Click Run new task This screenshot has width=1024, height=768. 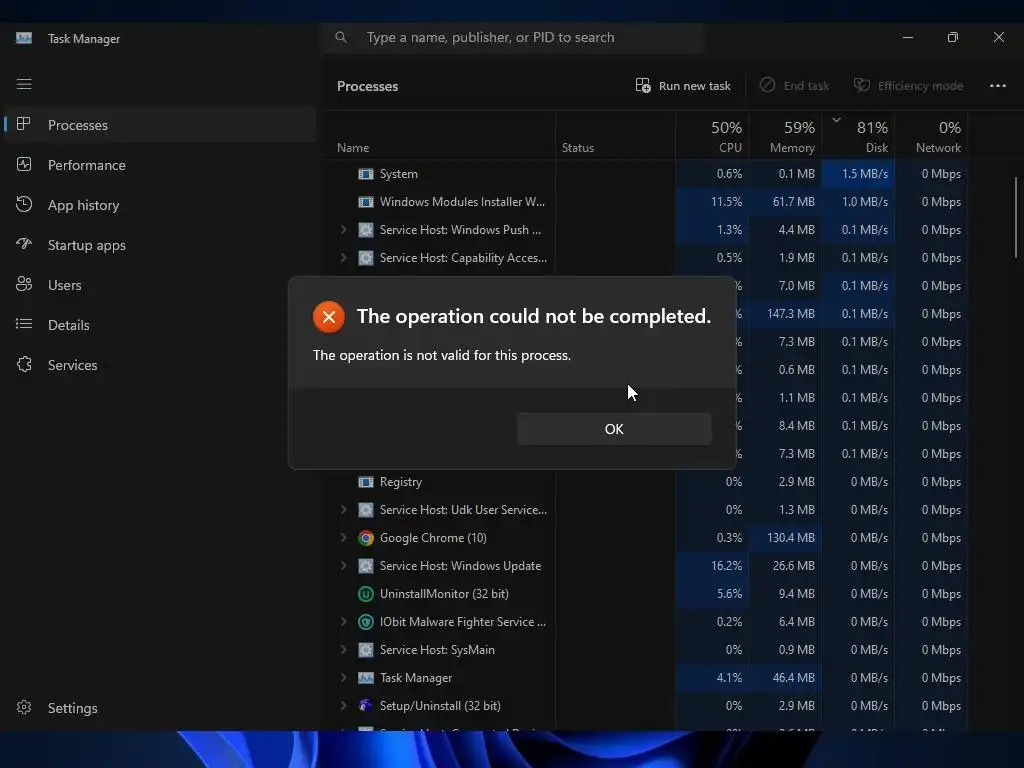683,86
